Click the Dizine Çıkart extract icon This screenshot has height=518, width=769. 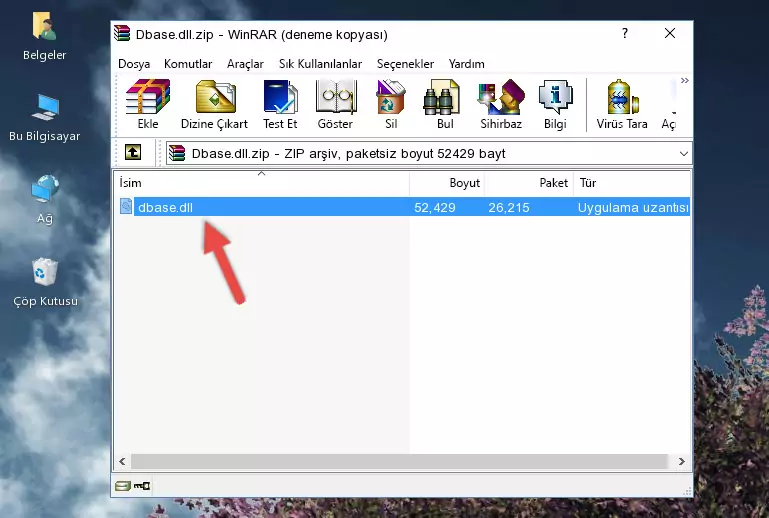[x=215, y=97]
